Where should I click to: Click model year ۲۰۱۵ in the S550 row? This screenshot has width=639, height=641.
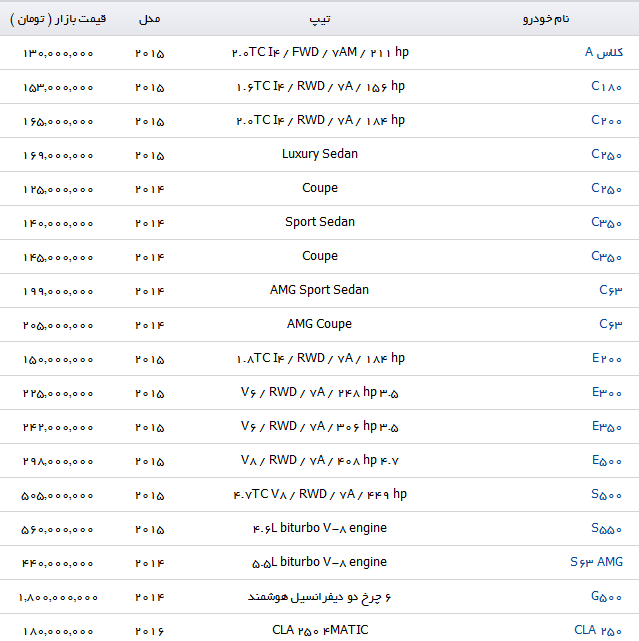150,529
